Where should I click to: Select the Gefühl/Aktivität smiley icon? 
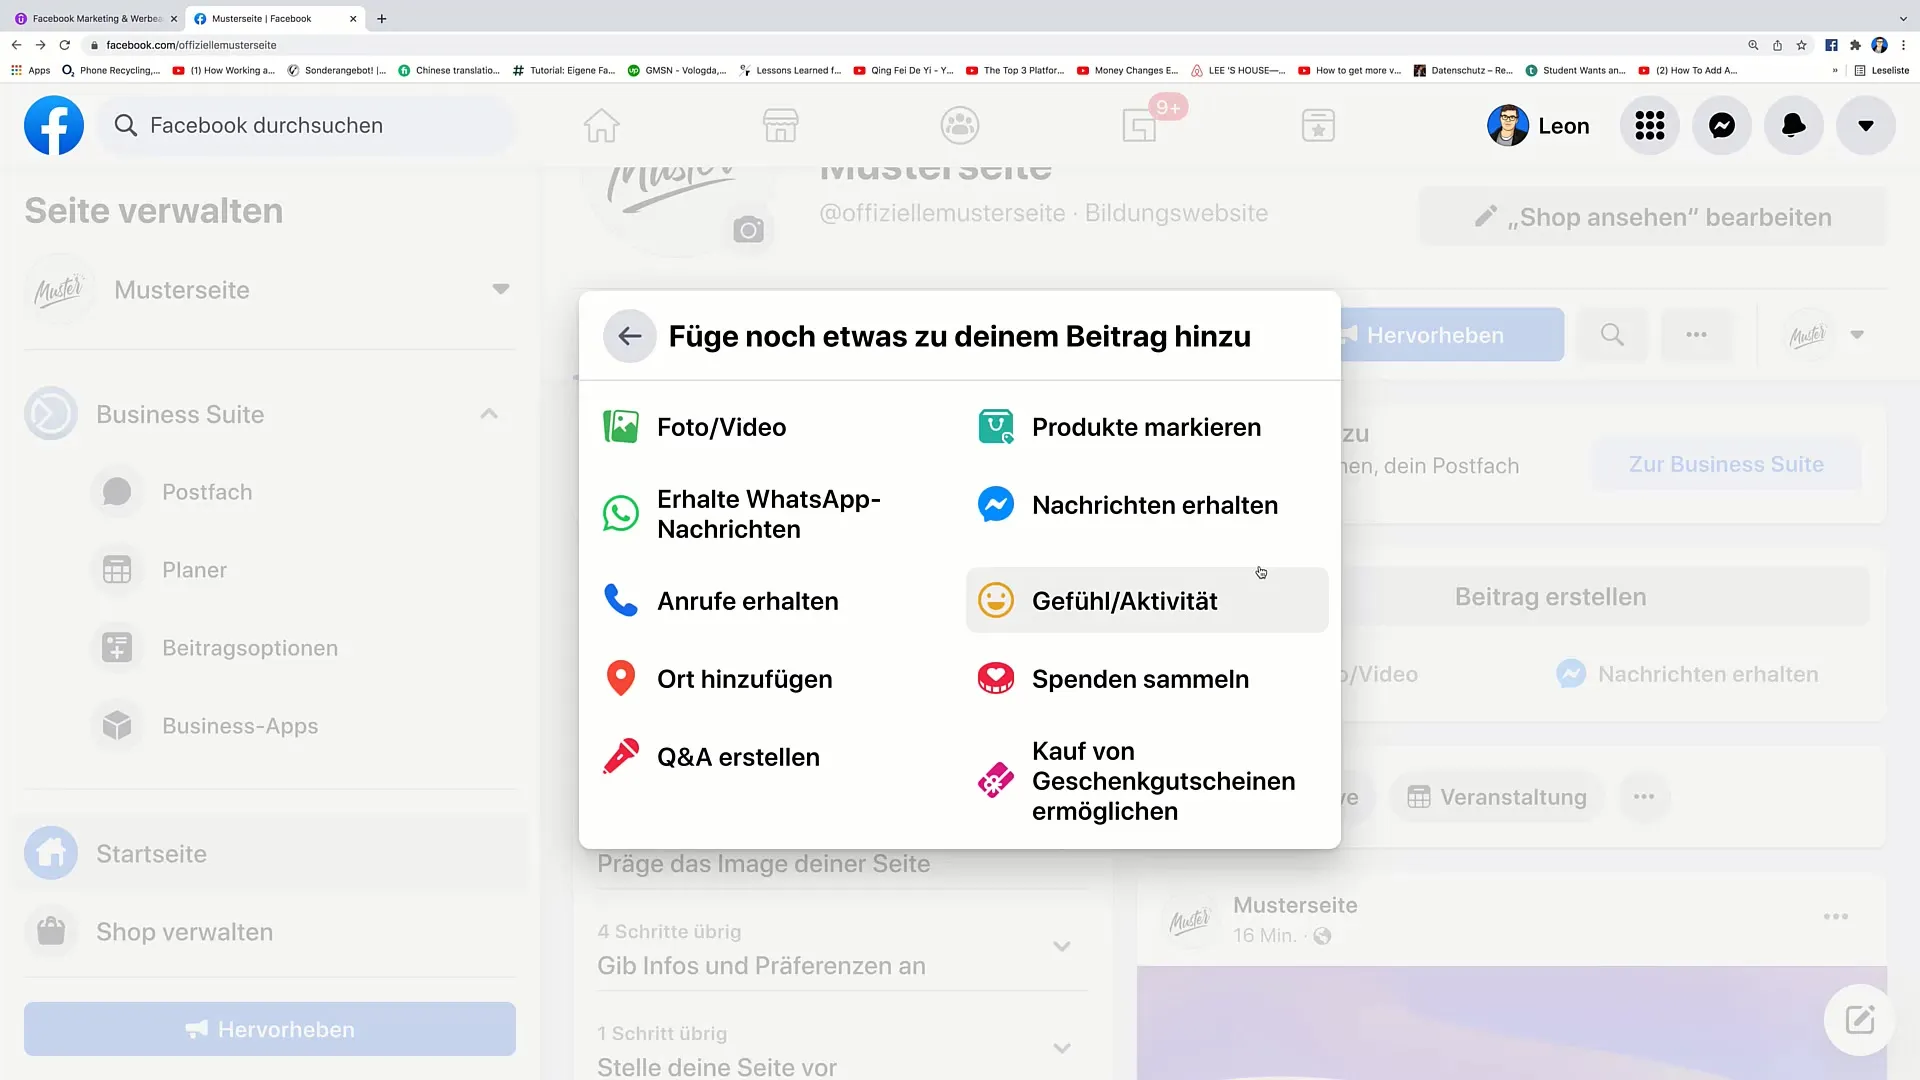point(996,600)
